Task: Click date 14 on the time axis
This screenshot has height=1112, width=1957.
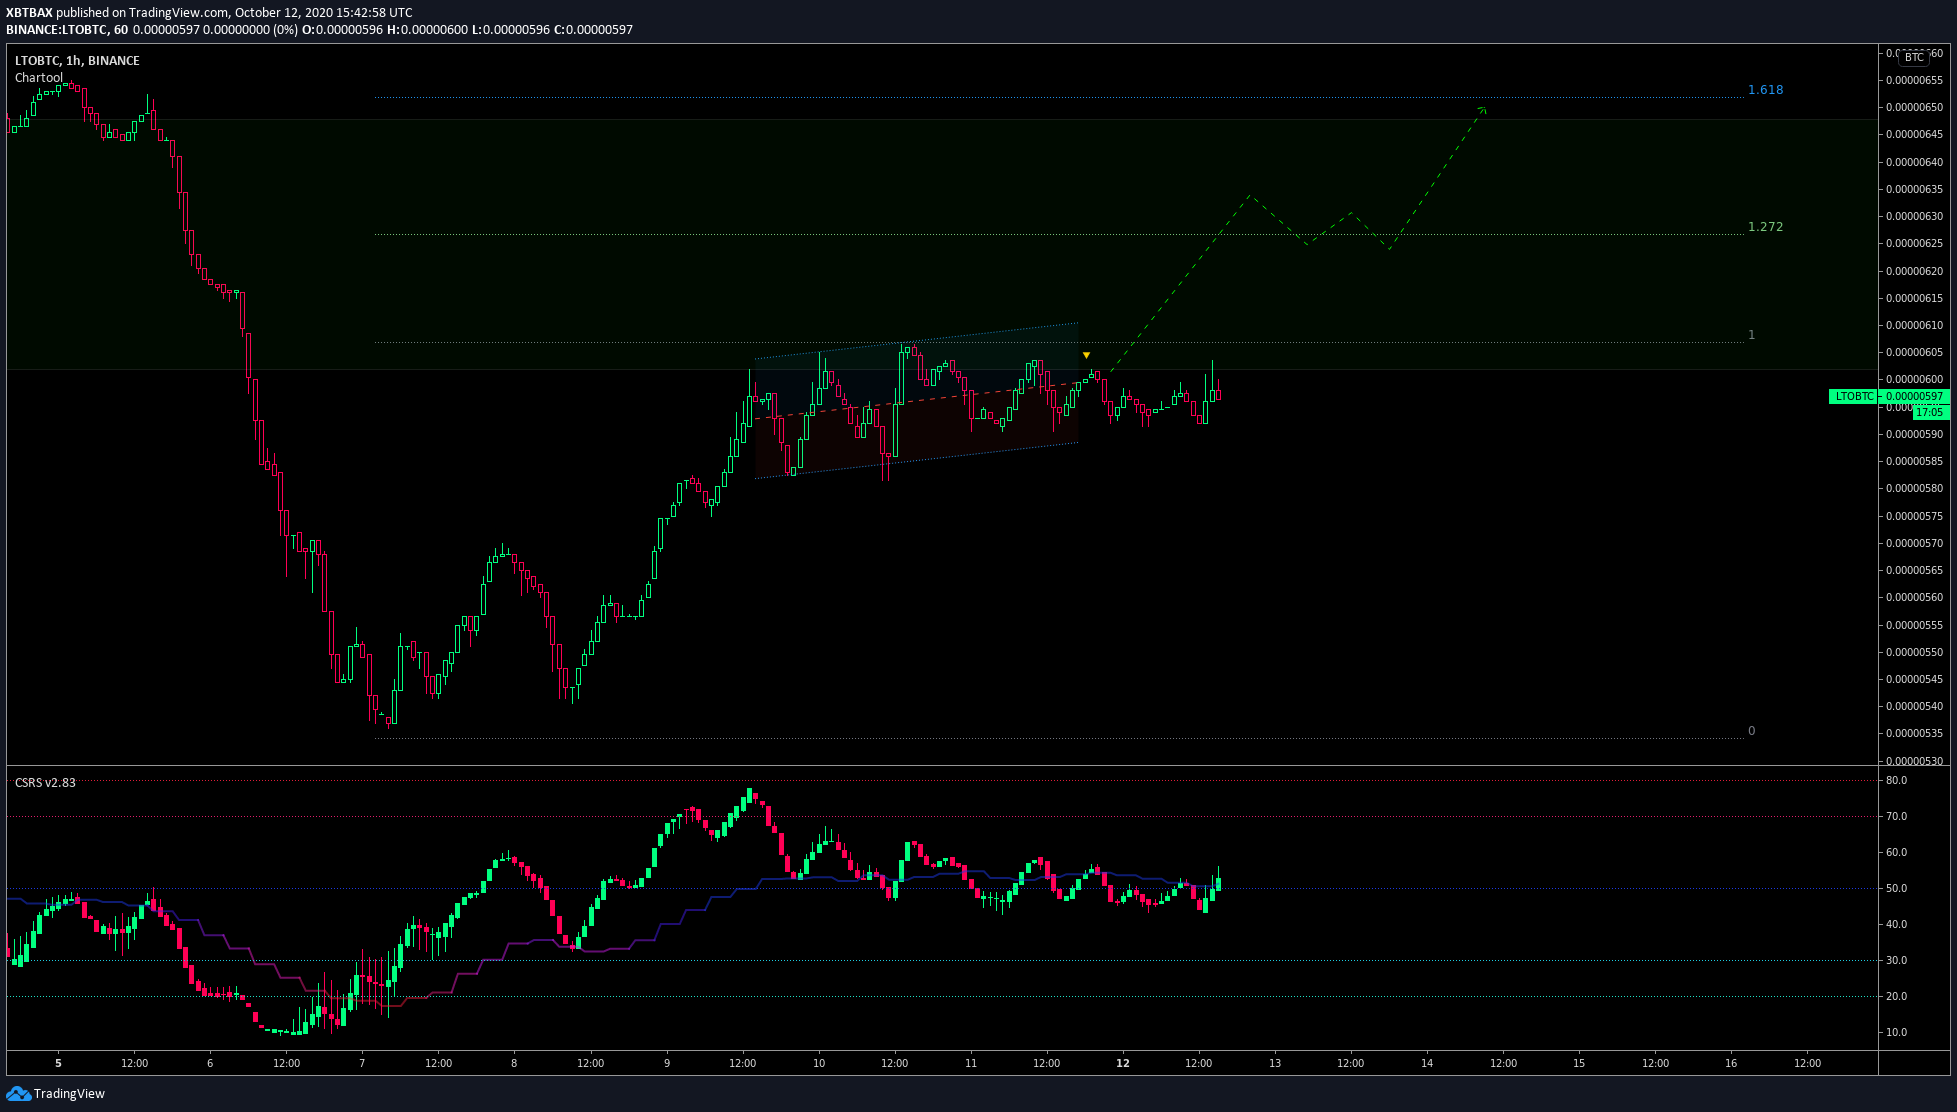Action: click(1427, 1063)
